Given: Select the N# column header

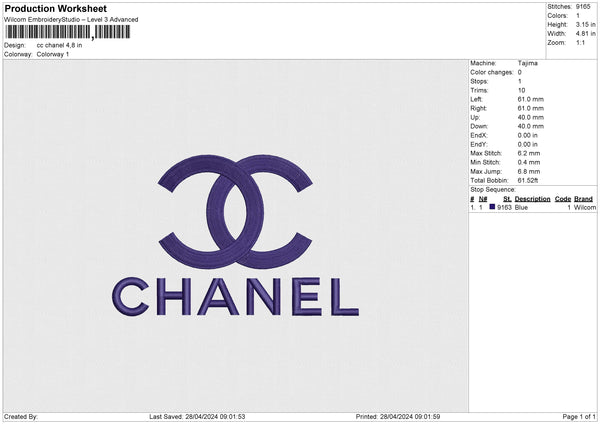Looking at the screenshot, I should 483,199.
